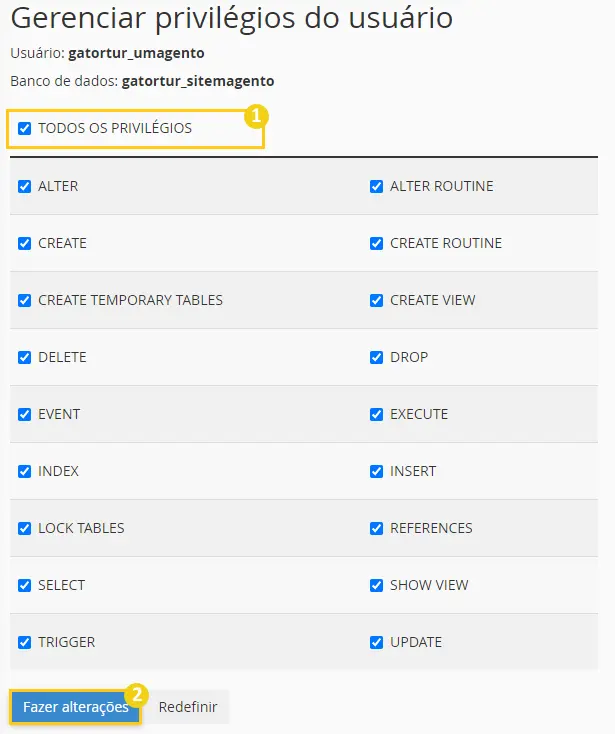Uncheck LOCK TABLES privilege
Screen dimensions: 615x734
[24, 528]
